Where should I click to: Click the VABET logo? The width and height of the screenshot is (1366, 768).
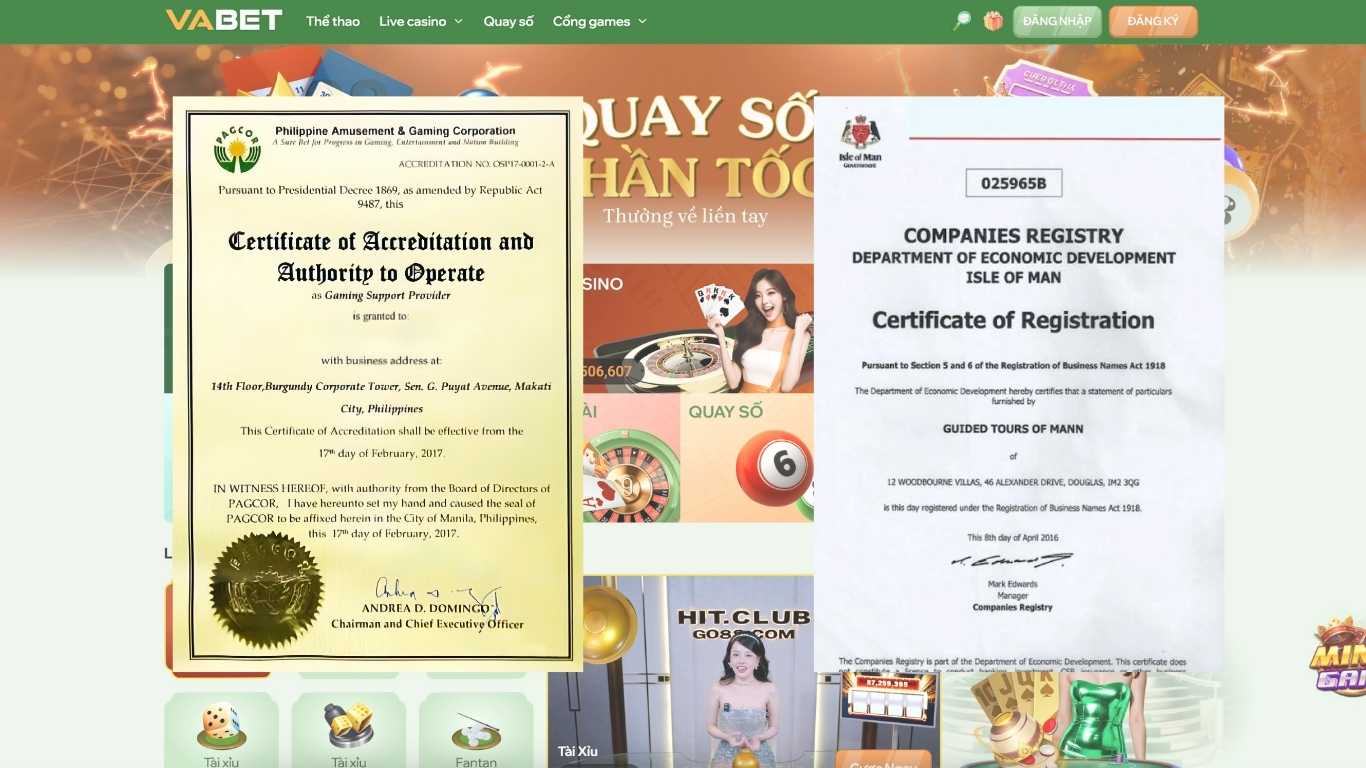tap(224, 20)
